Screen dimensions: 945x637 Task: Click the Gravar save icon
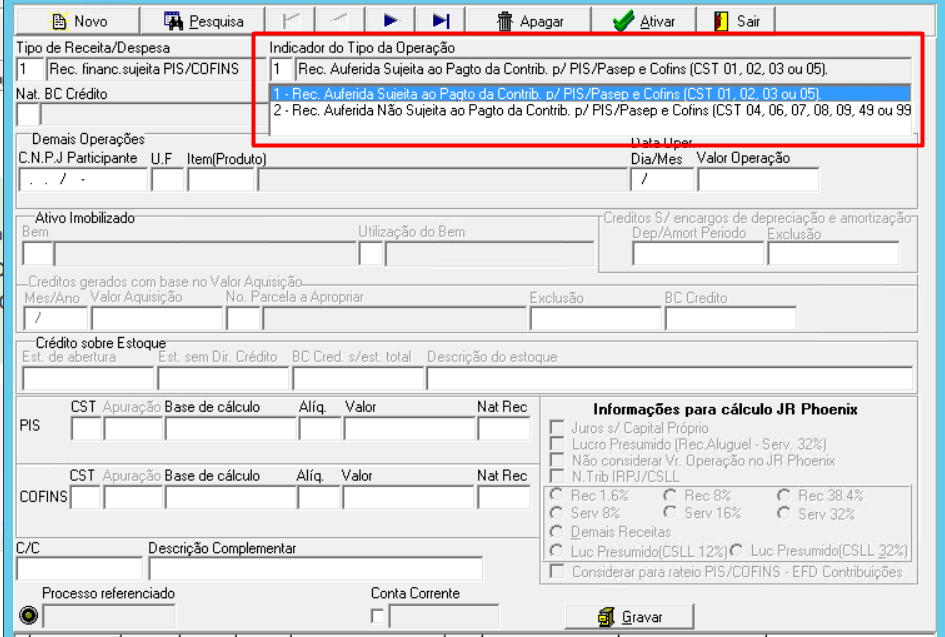606,617
